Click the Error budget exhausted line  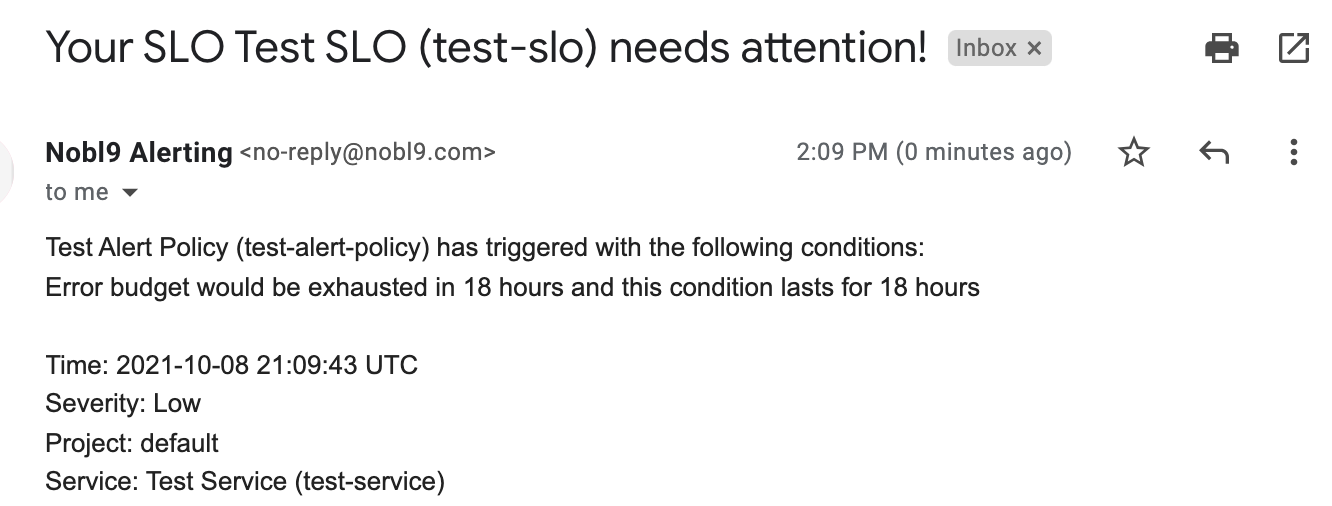tap(512, 288)
